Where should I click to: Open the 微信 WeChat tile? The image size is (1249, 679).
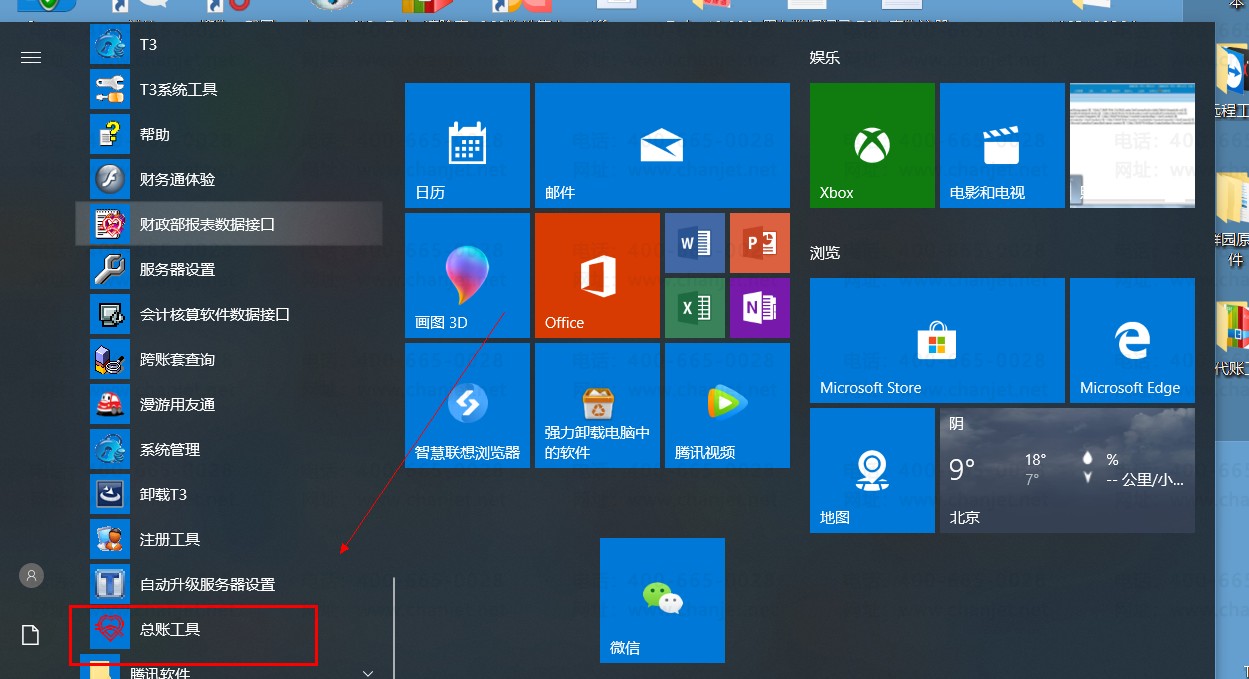click(662, 600)
